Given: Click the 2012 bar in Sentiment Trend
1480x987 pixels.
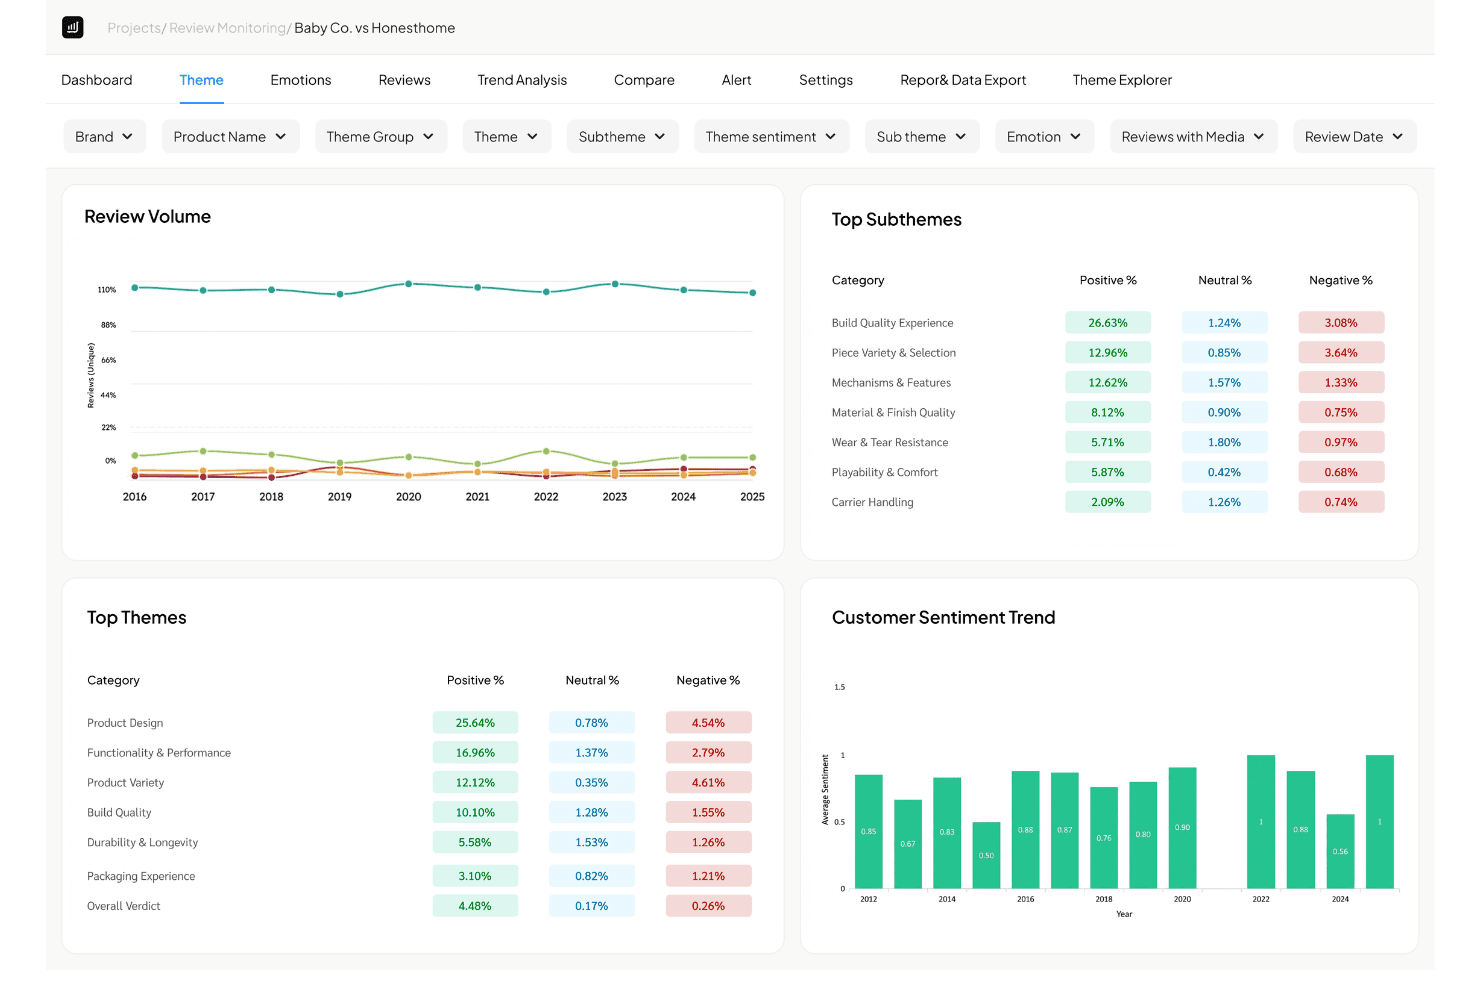Looking at the screenshot, I should (x=869, y=831).
